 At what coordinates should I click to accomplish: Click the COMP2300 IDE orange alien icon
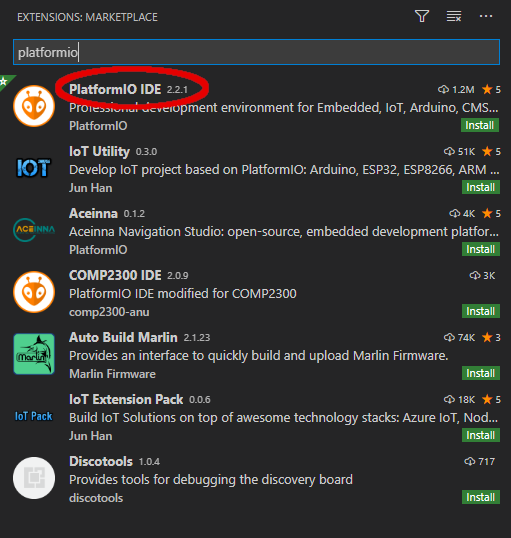[34, 292]
